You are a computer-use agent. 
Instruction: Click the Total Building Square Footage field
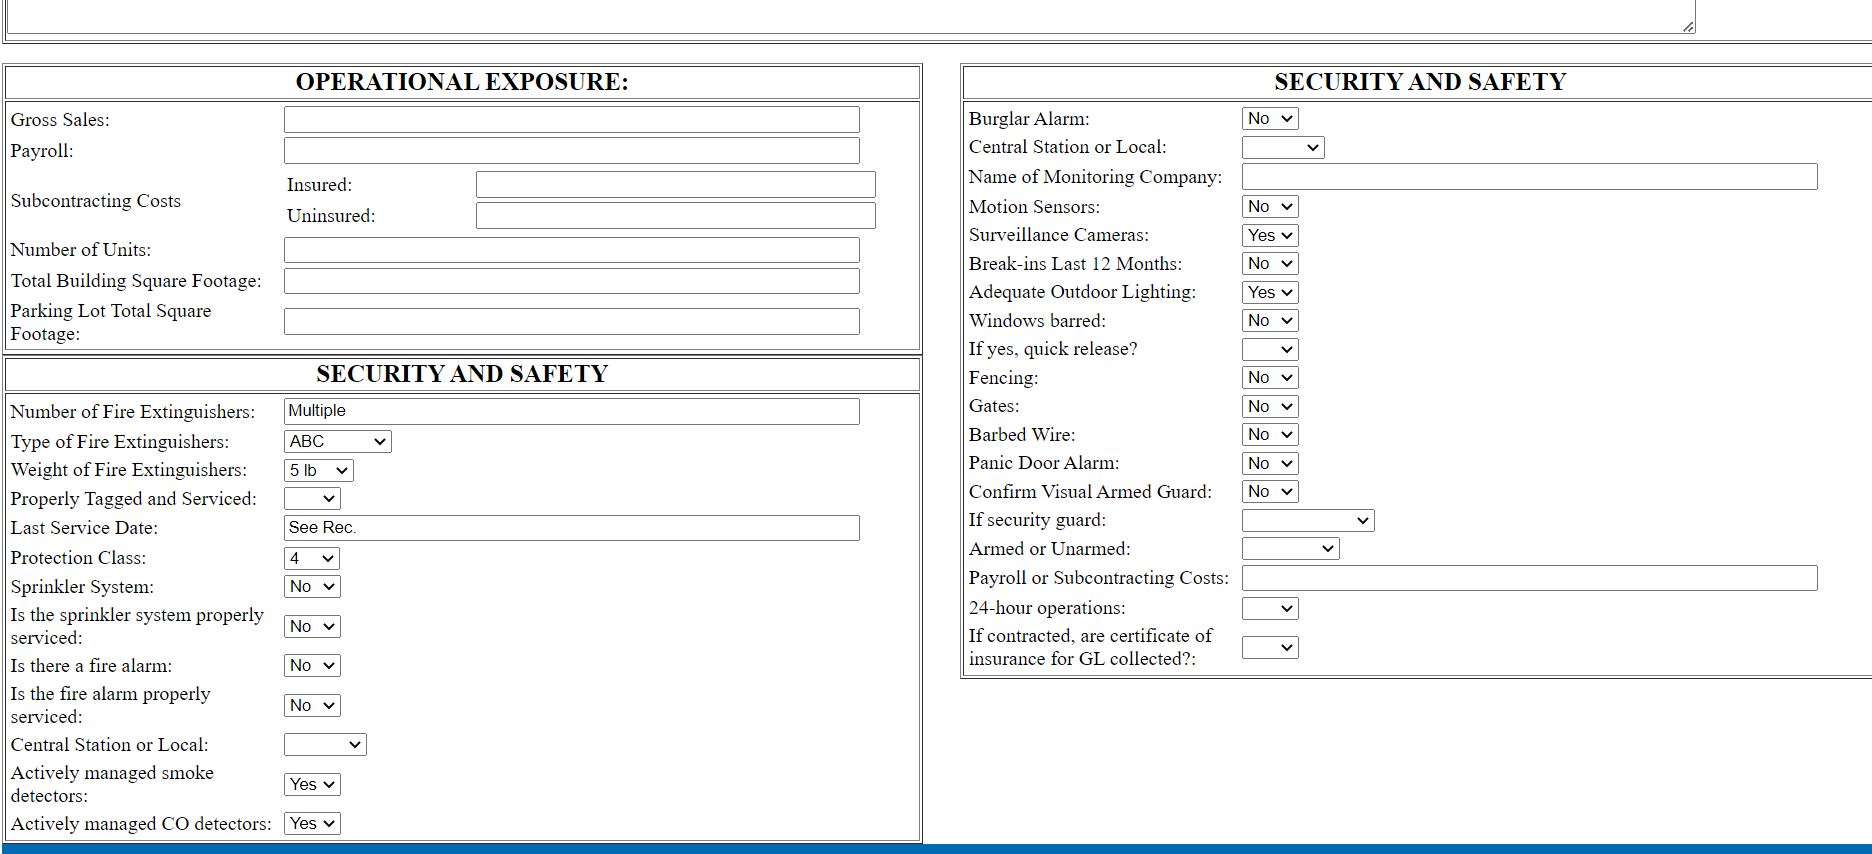pos(571,281)
